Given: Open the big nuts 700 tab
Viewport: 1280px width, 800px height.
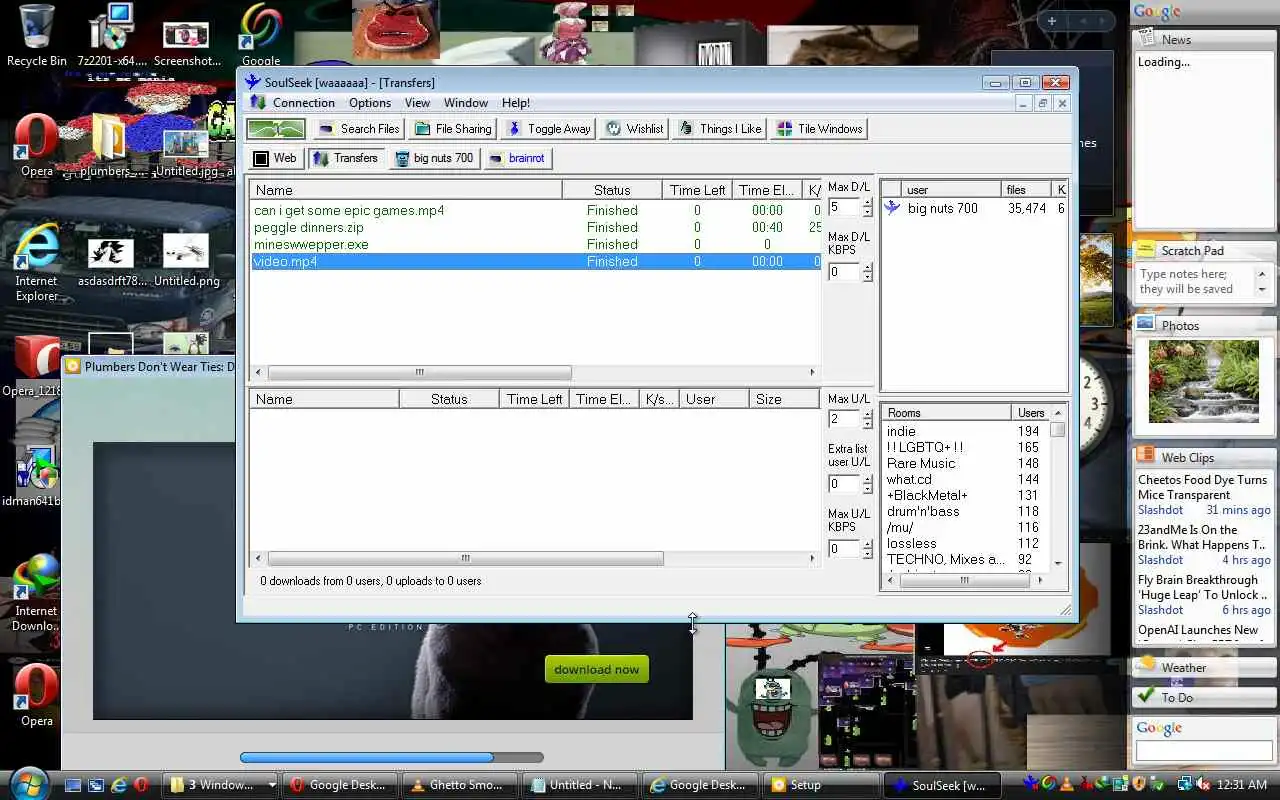Looking at the screenshot, I should [434, 158].
